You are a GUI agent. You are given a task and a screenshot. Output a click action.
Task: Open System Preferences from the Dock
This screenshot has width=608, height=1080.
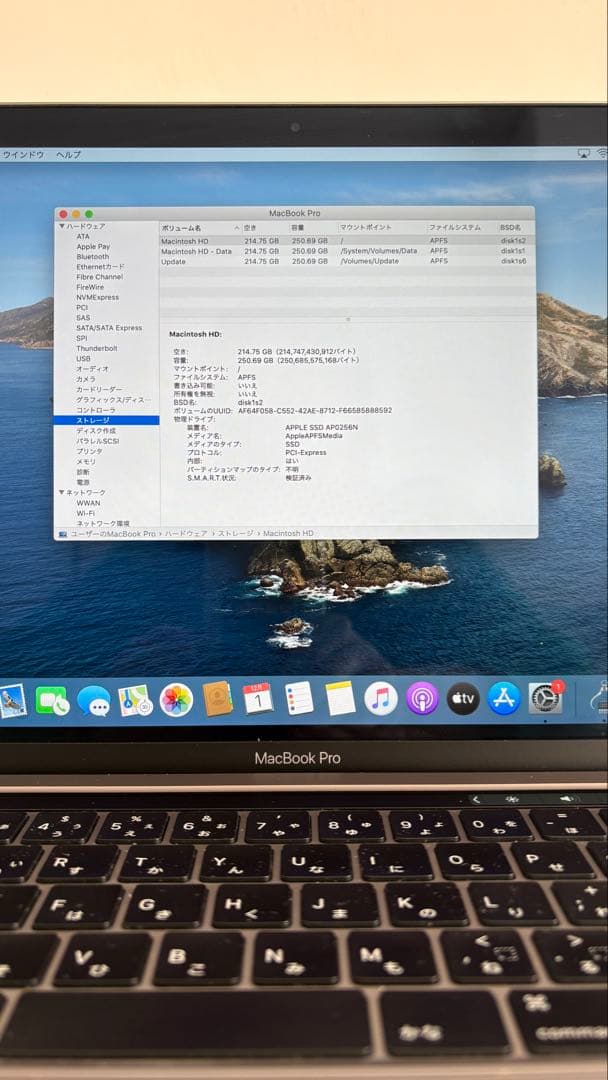tap(545, 698)
